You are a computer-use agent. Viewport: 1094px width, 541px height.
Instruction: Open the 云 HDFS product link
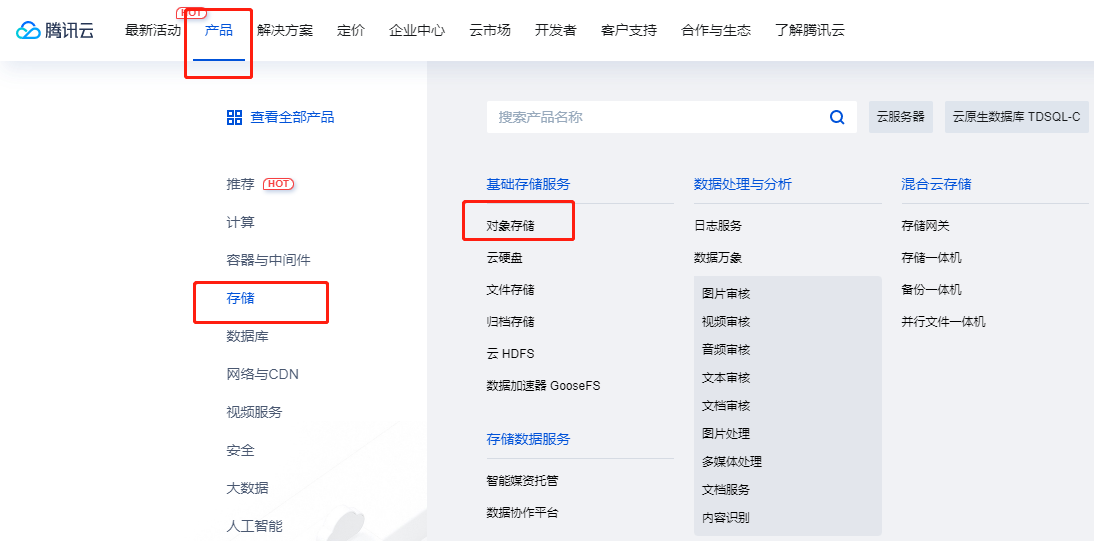511,354
